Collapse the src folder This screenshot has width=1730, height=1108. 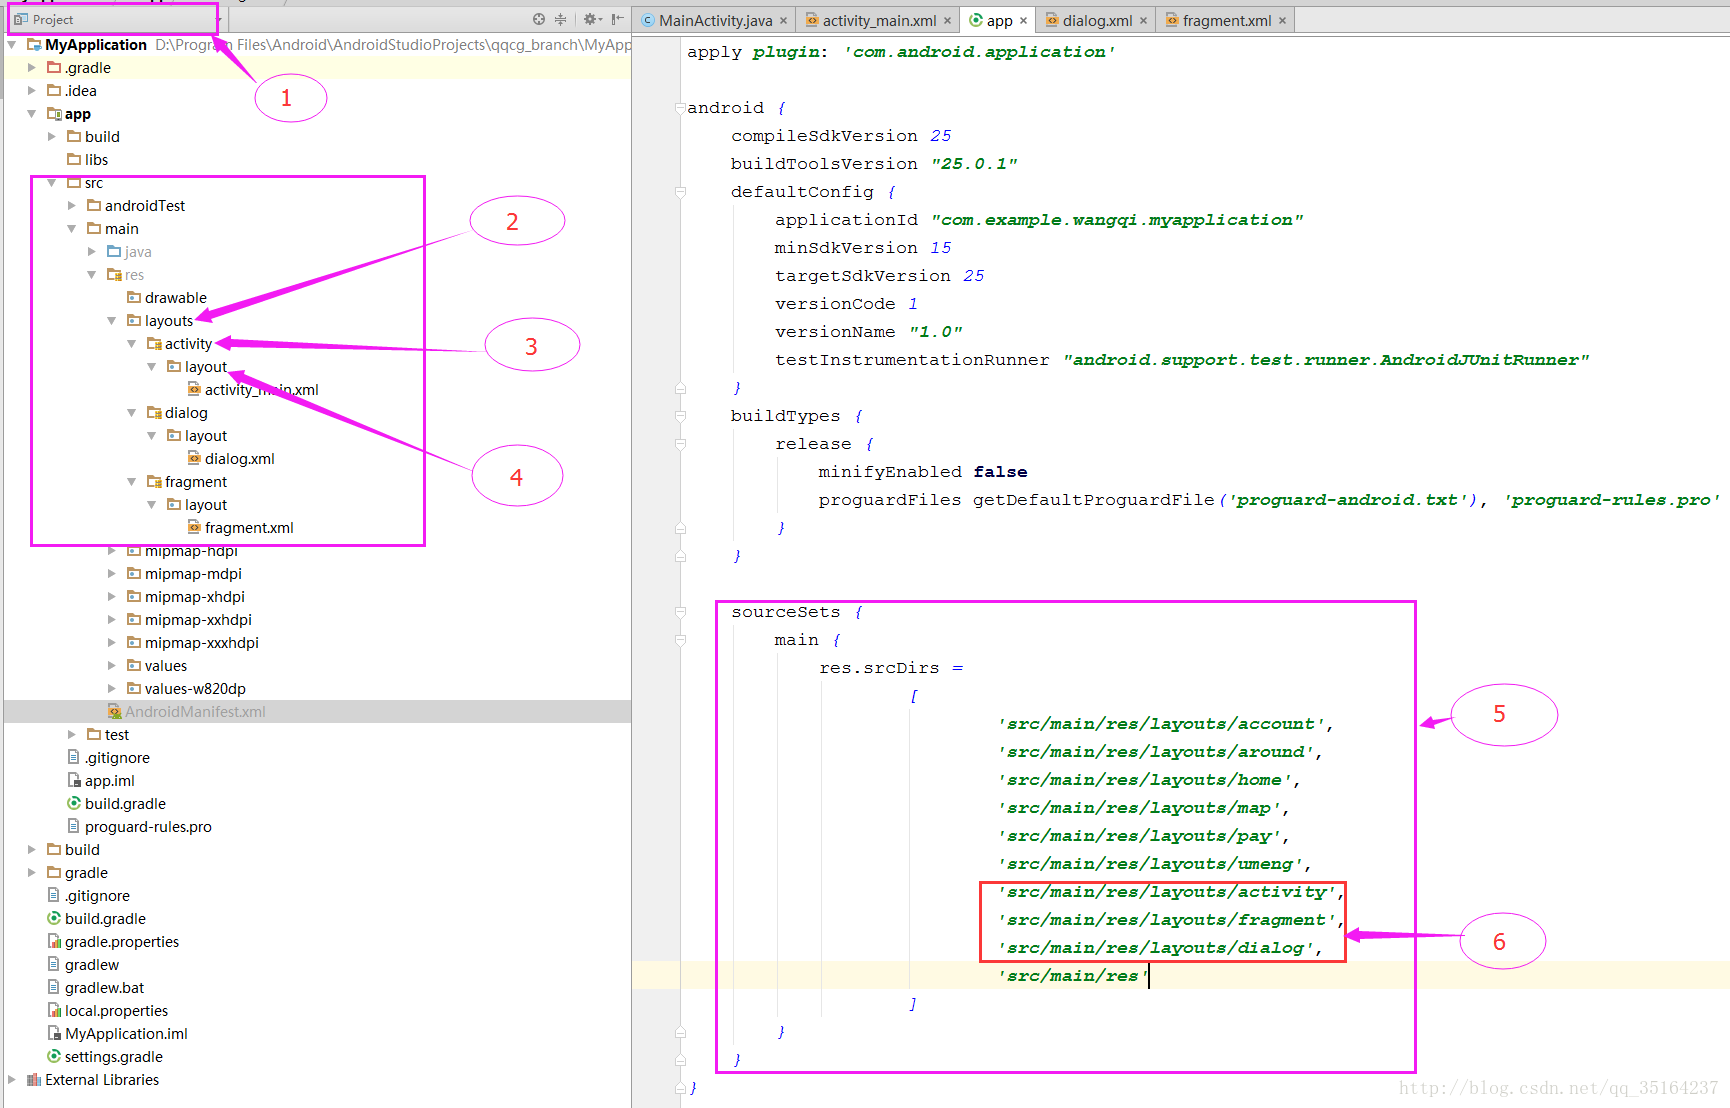tap(52, 182)
